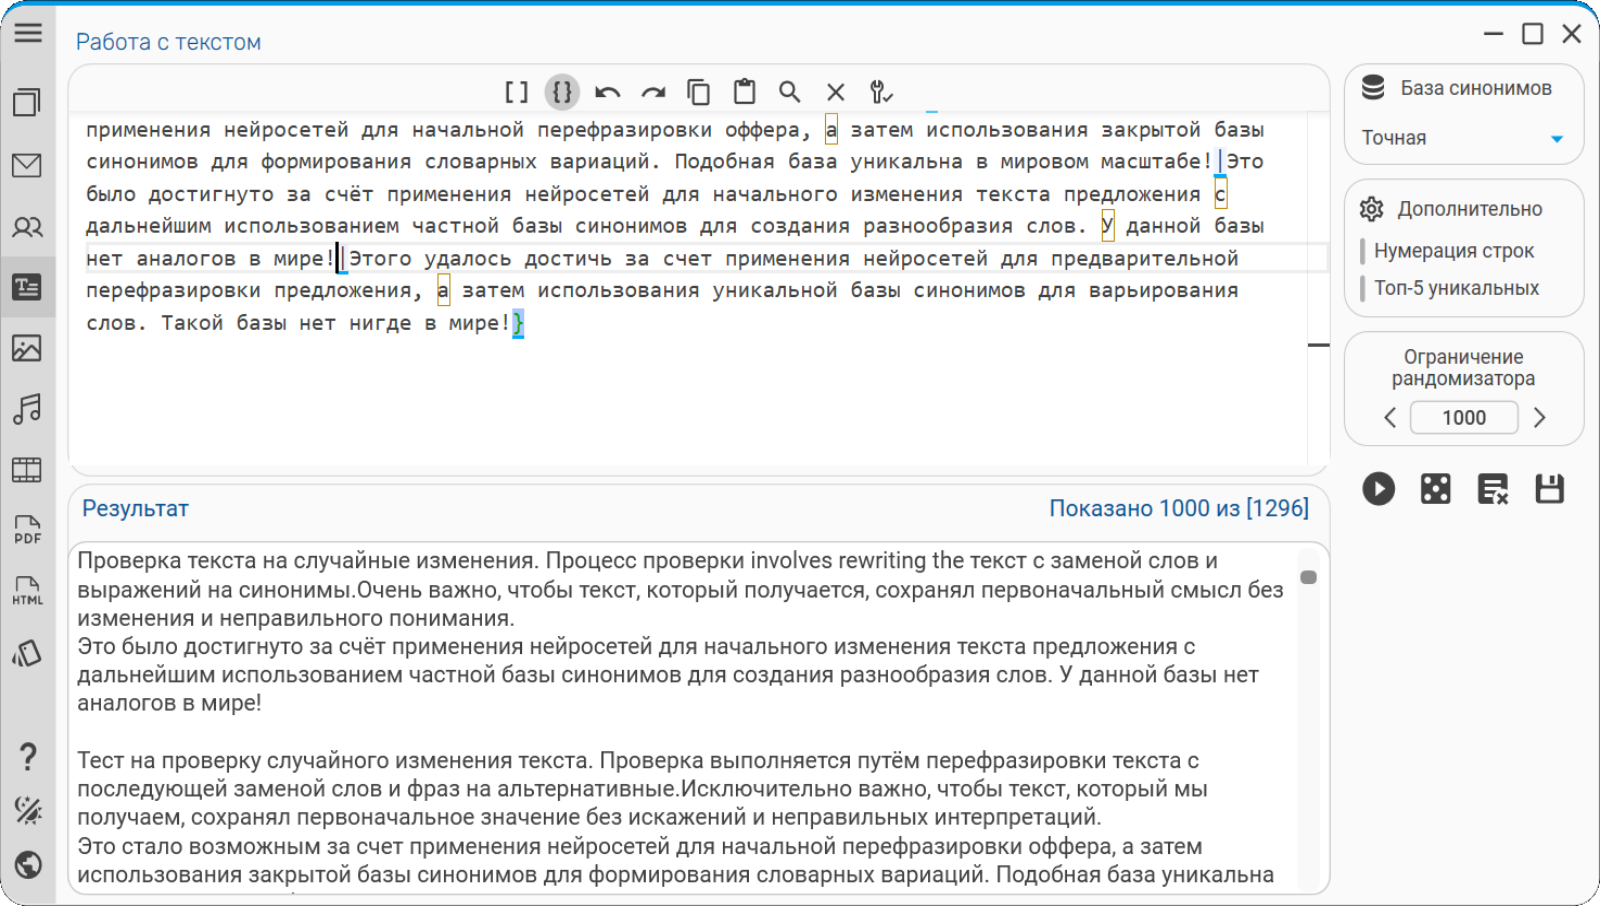Screen dimensions: 1600x906
Task: Undo the last edit in the editor
Action: 607,92
